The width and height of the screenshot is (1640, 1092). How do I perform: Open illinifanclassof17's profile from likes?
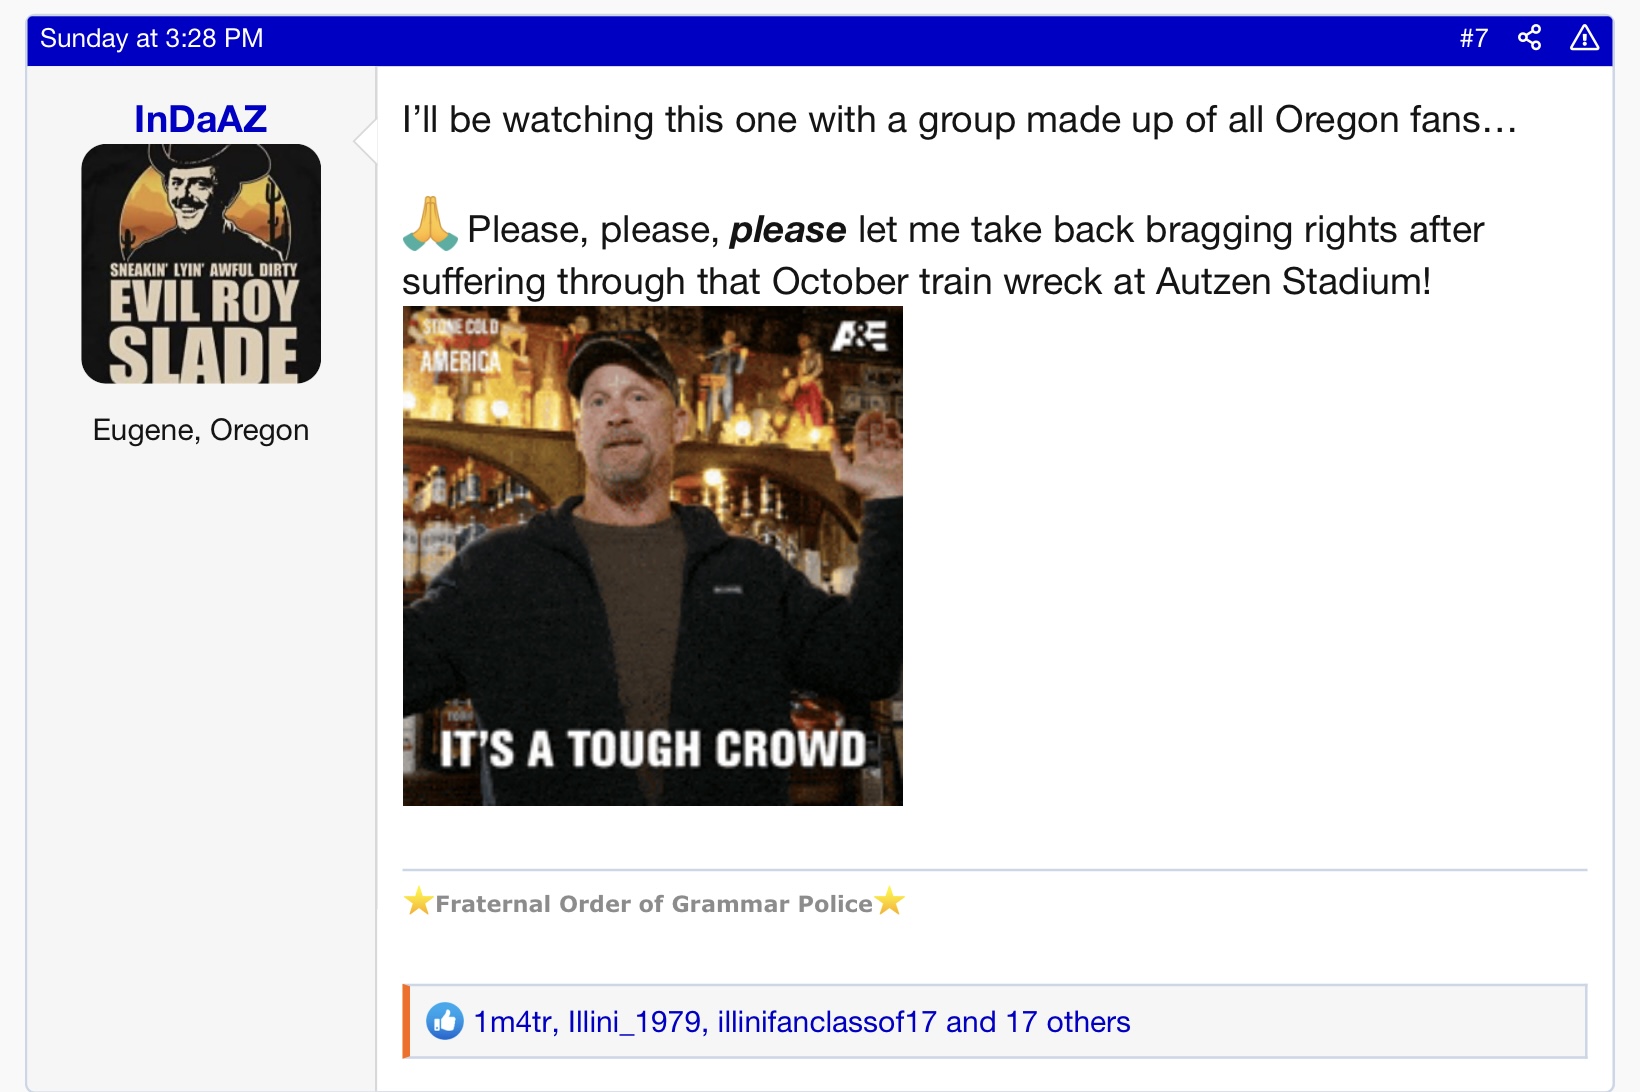[x=827, y=1021]
